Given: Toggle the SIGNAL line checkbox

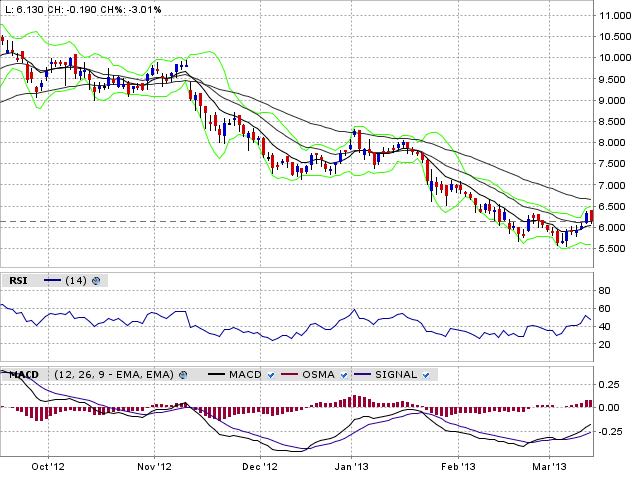Looking at the screenshot, I should [x=427, y=375].
